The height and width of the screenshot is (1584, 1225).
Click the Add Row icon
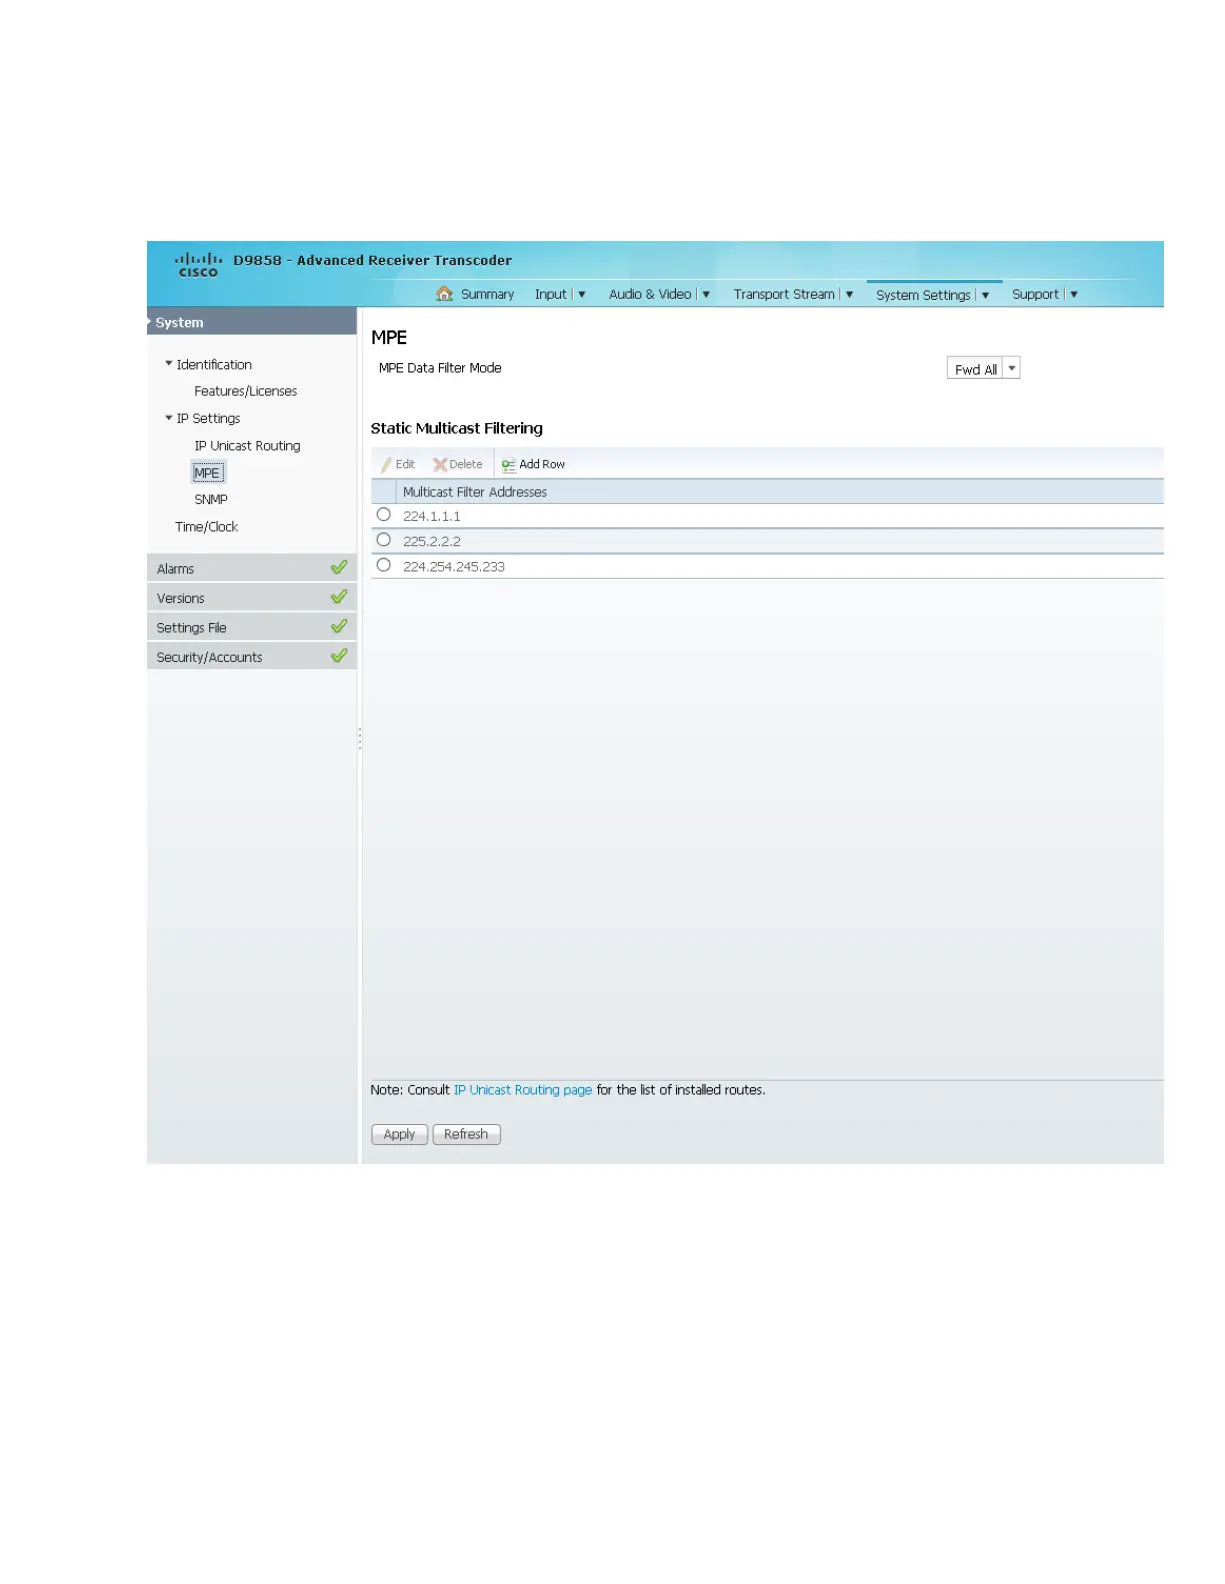(508, 465)
